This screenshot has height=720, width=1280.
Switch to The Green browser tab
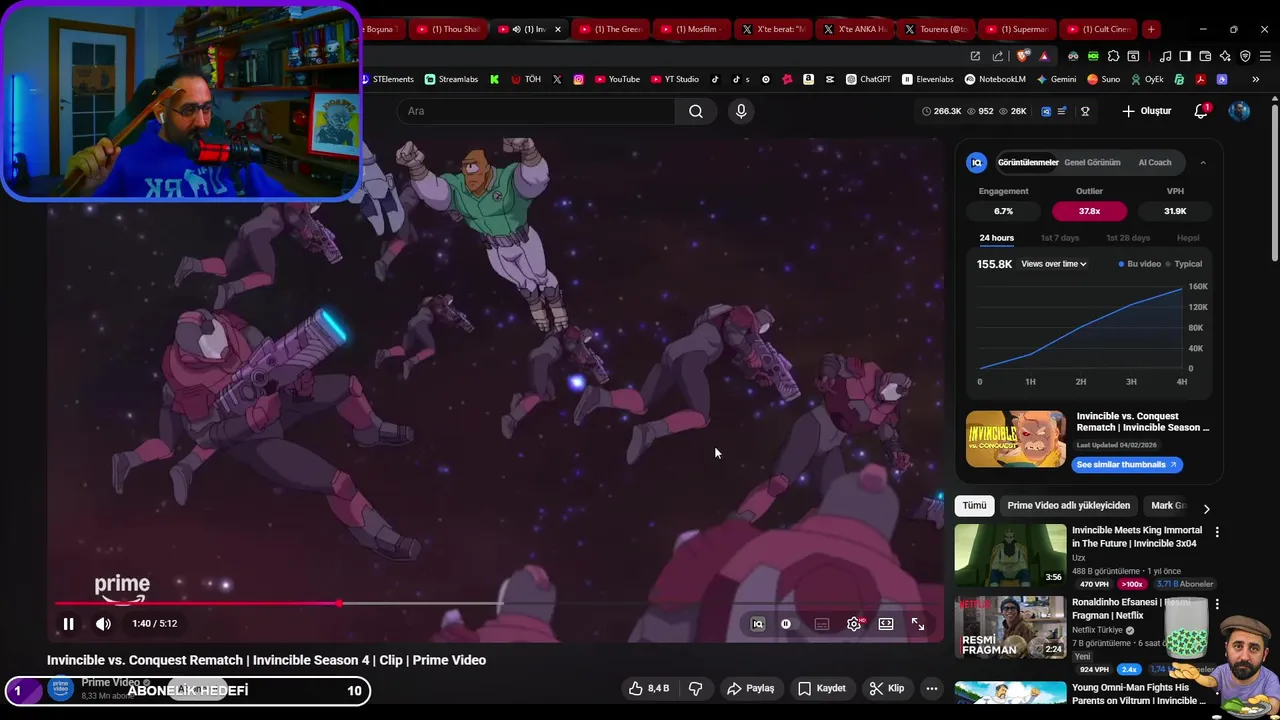coord(610,29)
